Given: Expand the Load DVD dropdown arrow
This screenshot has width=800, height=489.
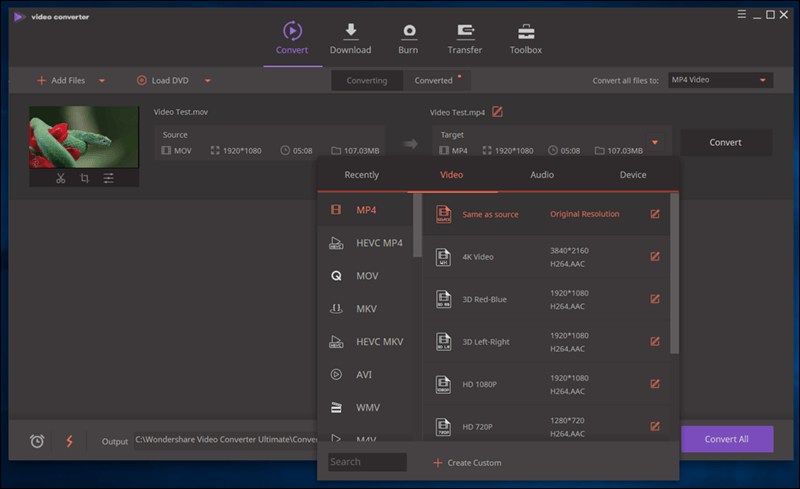Looking at the screenshot, I should point(208,81).
